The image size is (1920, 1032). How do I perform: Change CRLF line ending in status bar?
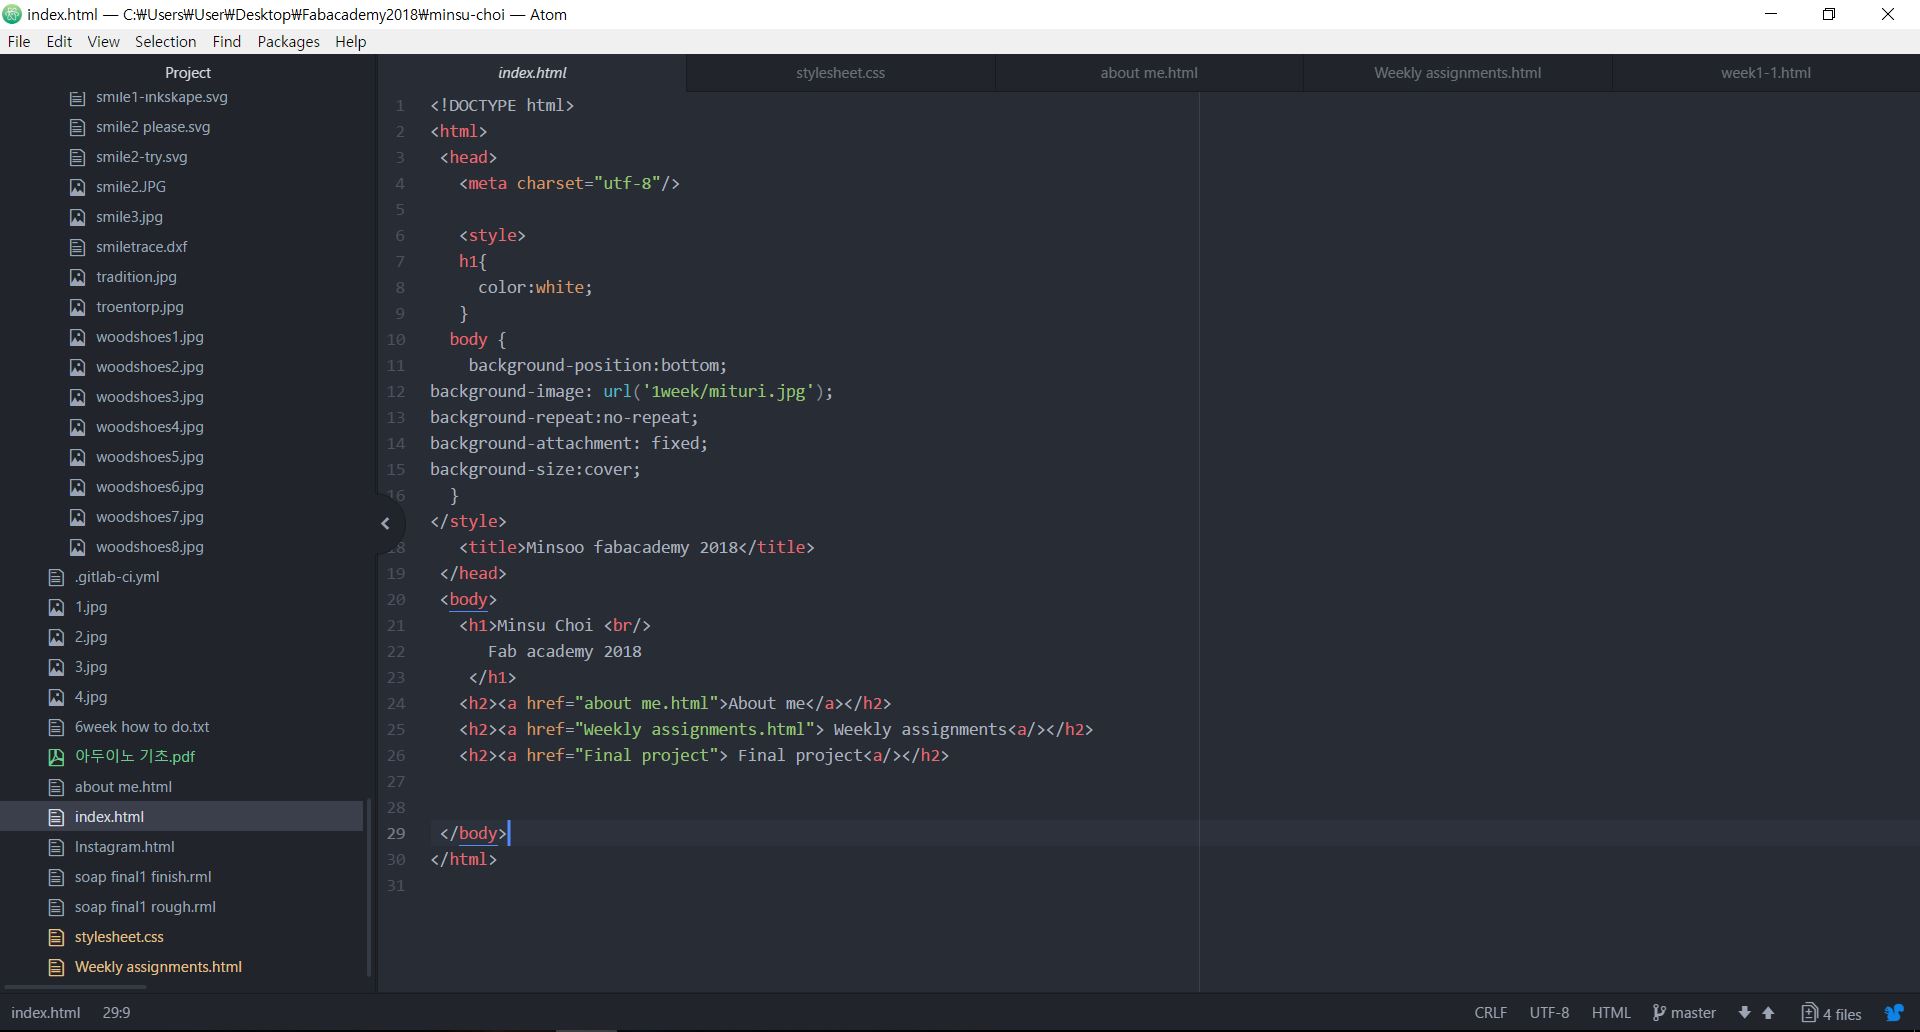point(1490,1013)
